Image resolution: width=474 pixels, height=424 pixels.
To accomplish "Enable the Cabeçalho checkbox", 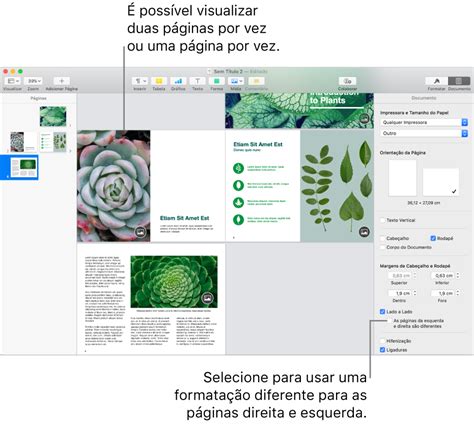I will tap(383, 238).
